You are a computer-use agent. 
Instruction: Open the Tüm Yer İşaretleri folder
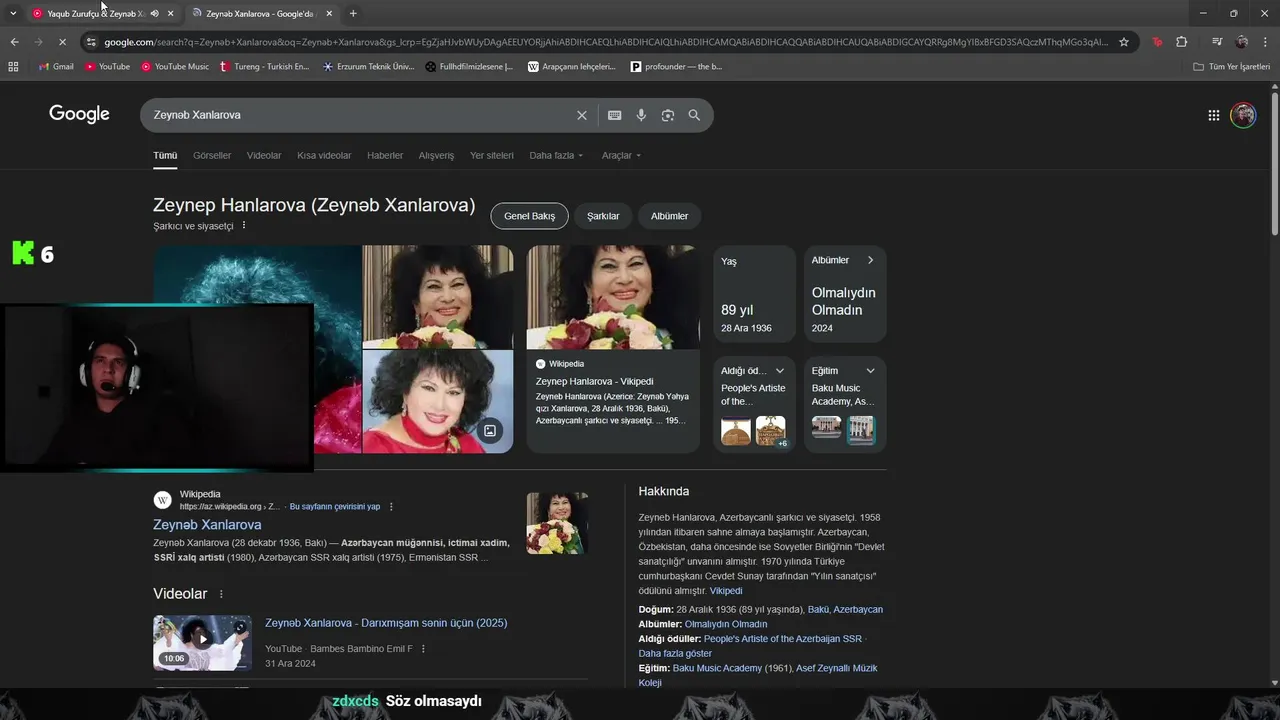[x=1232, y=67]
